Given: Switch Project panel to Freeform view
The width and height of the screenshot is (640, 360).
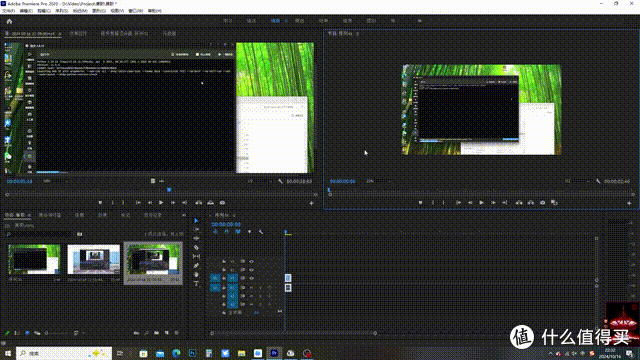Looking at the screenshot, I should 37,333.
